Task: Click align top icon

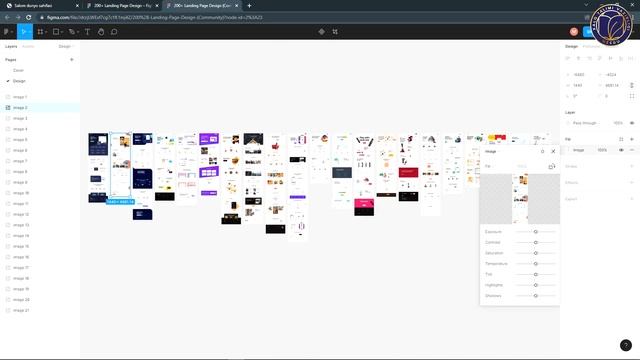Action: pyautogui.click(x=600, y=58)
